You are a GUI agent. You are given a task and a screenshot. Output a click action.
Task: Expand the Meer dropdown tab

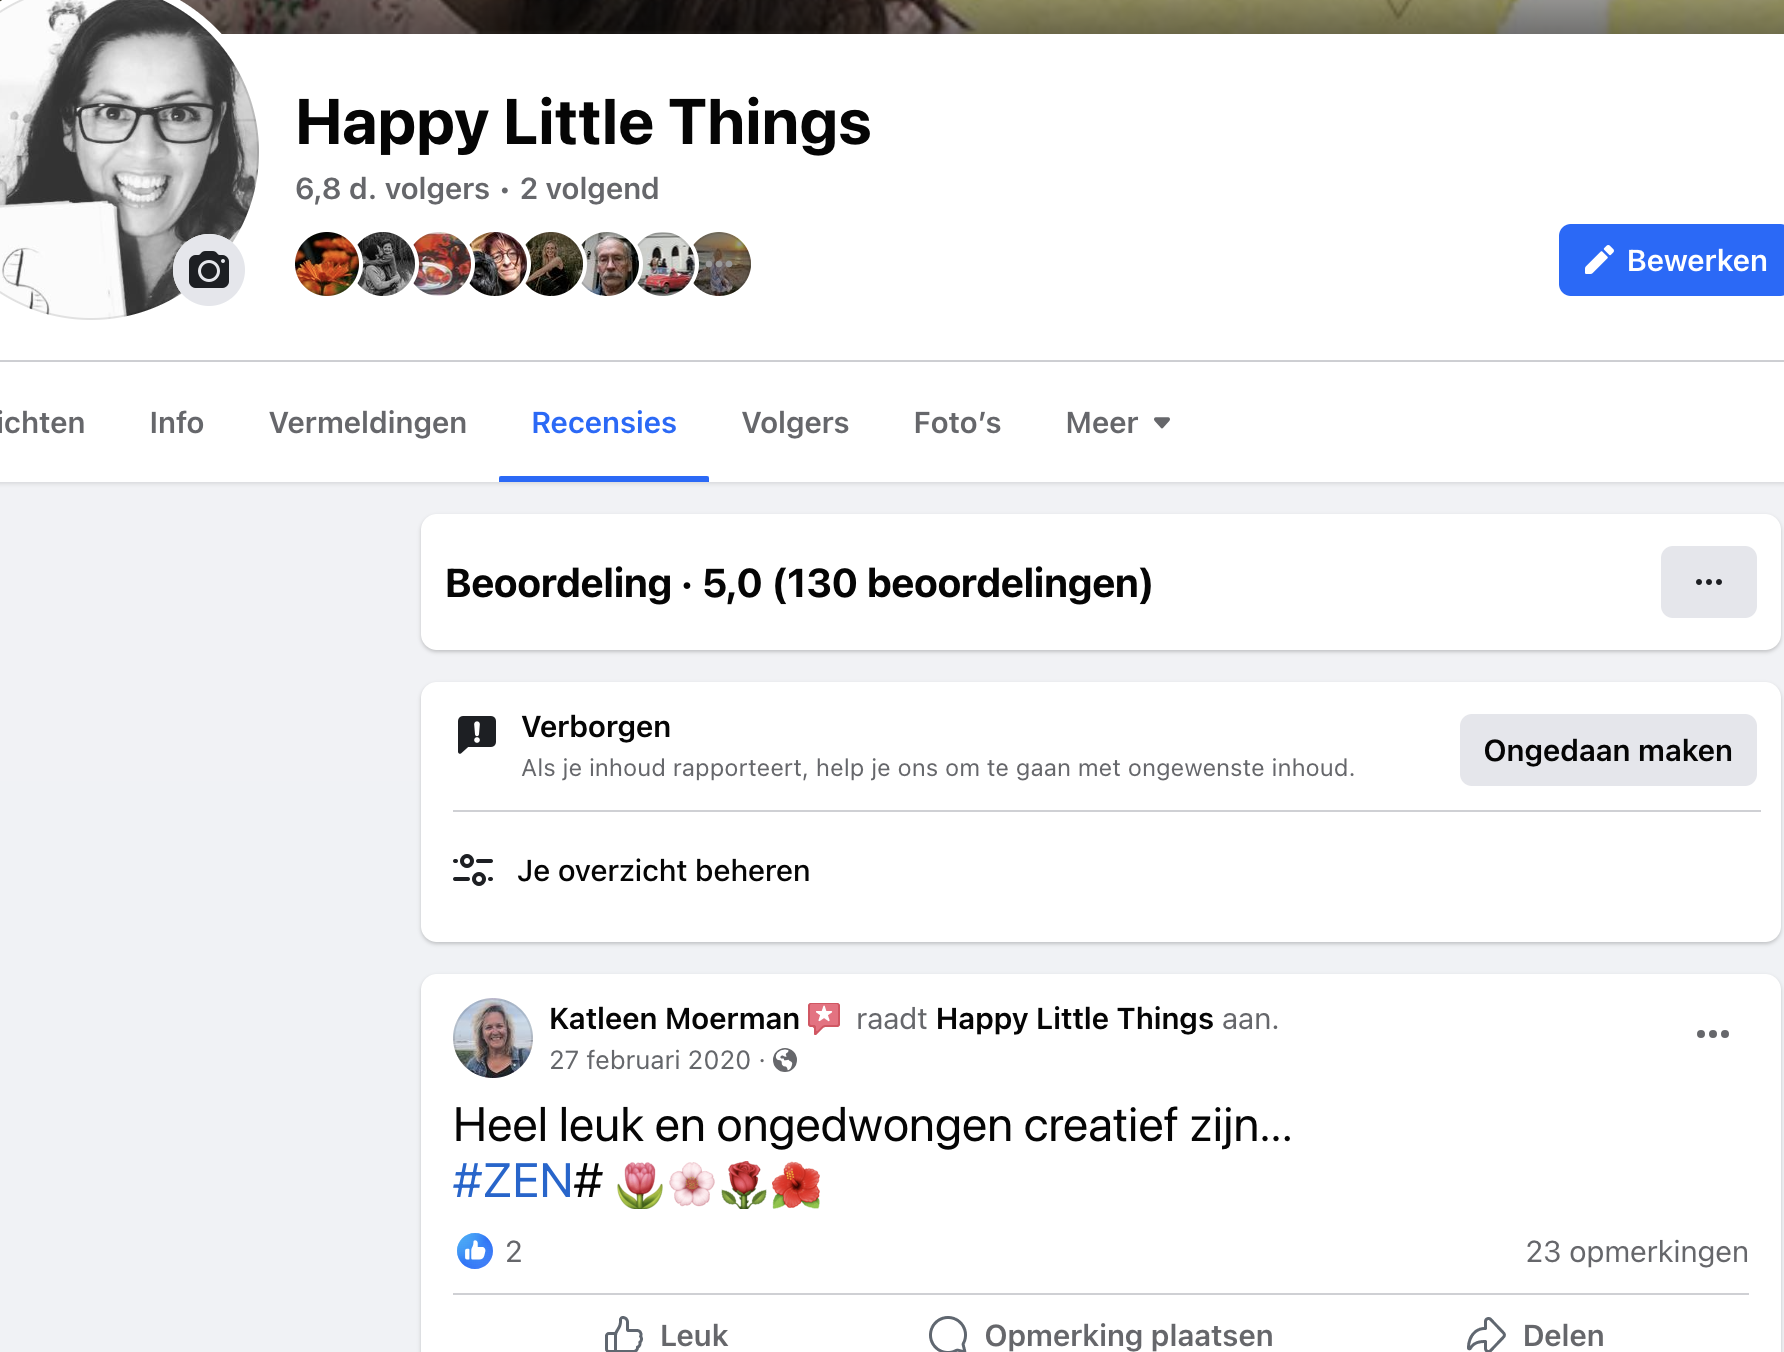pos(1117,423)
